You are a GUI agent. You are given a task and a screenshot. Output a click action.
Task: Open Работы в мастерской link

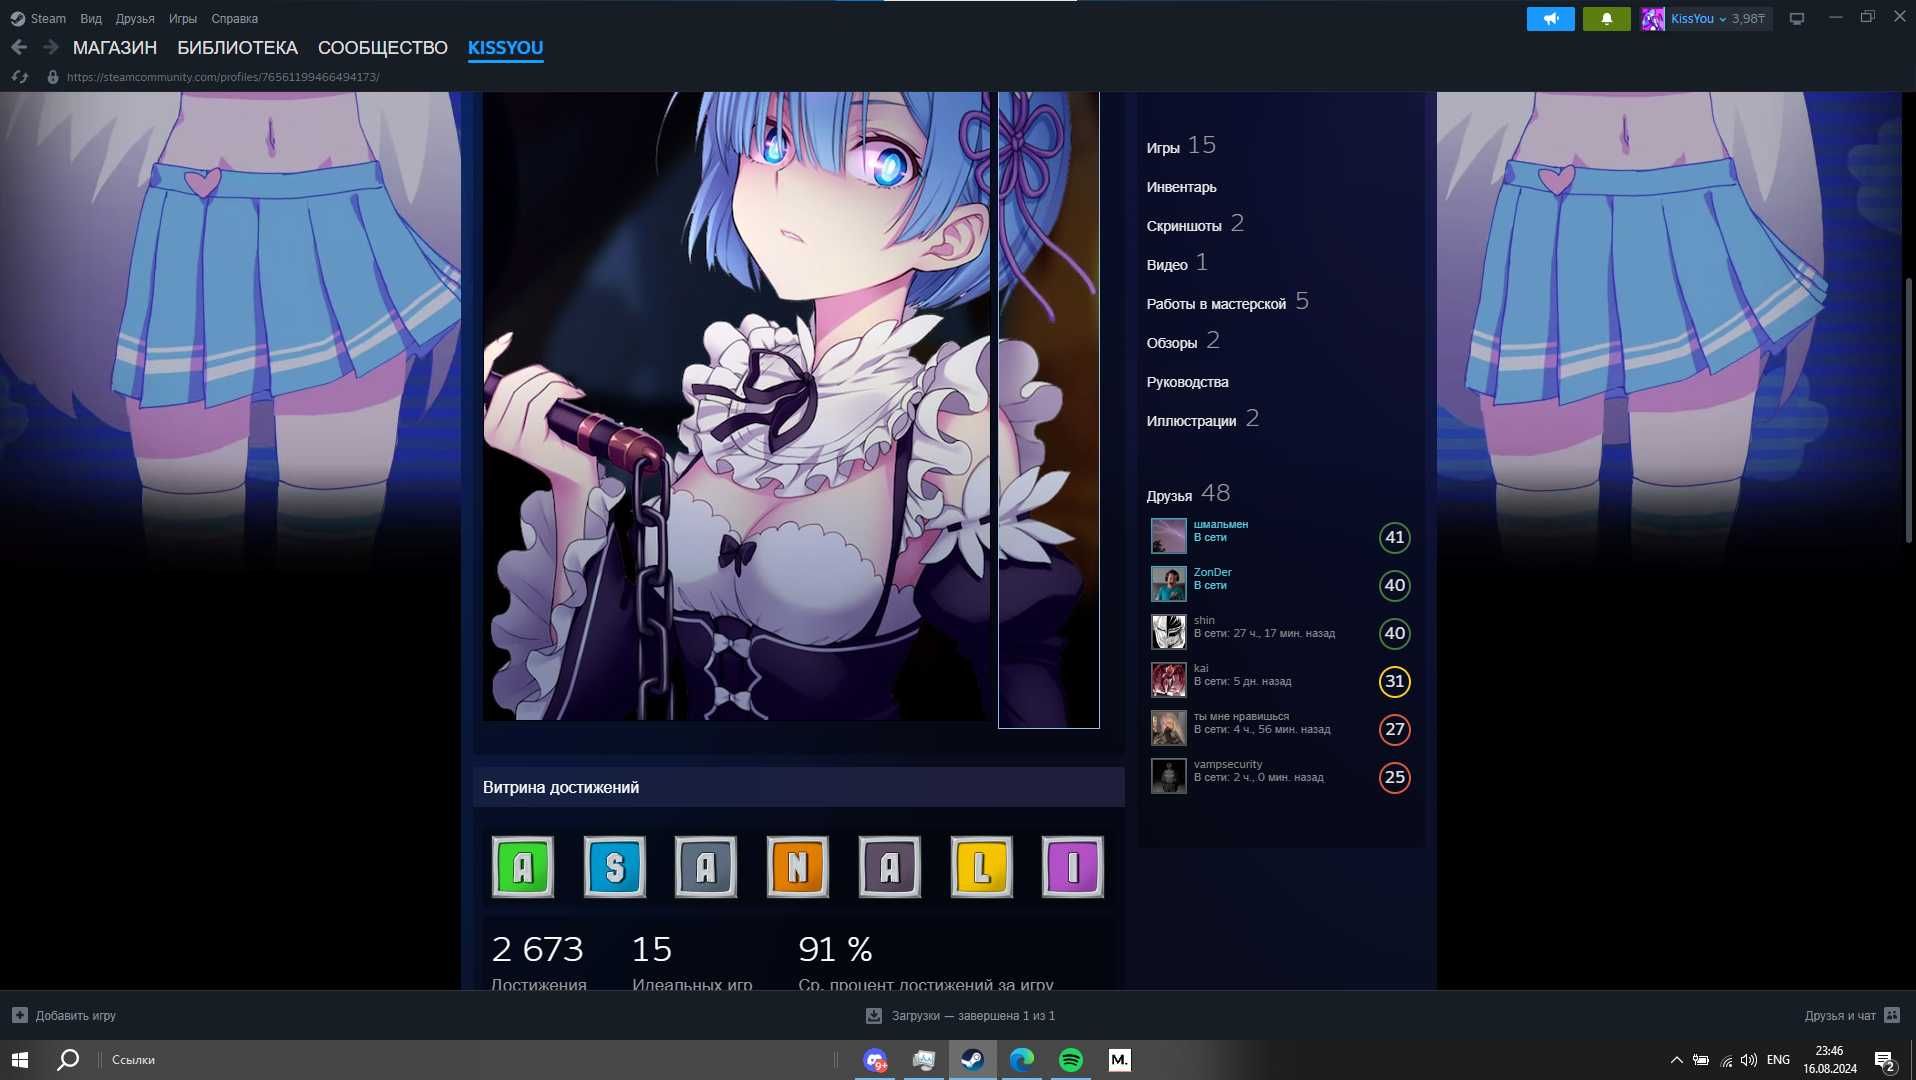[1227, 302]
